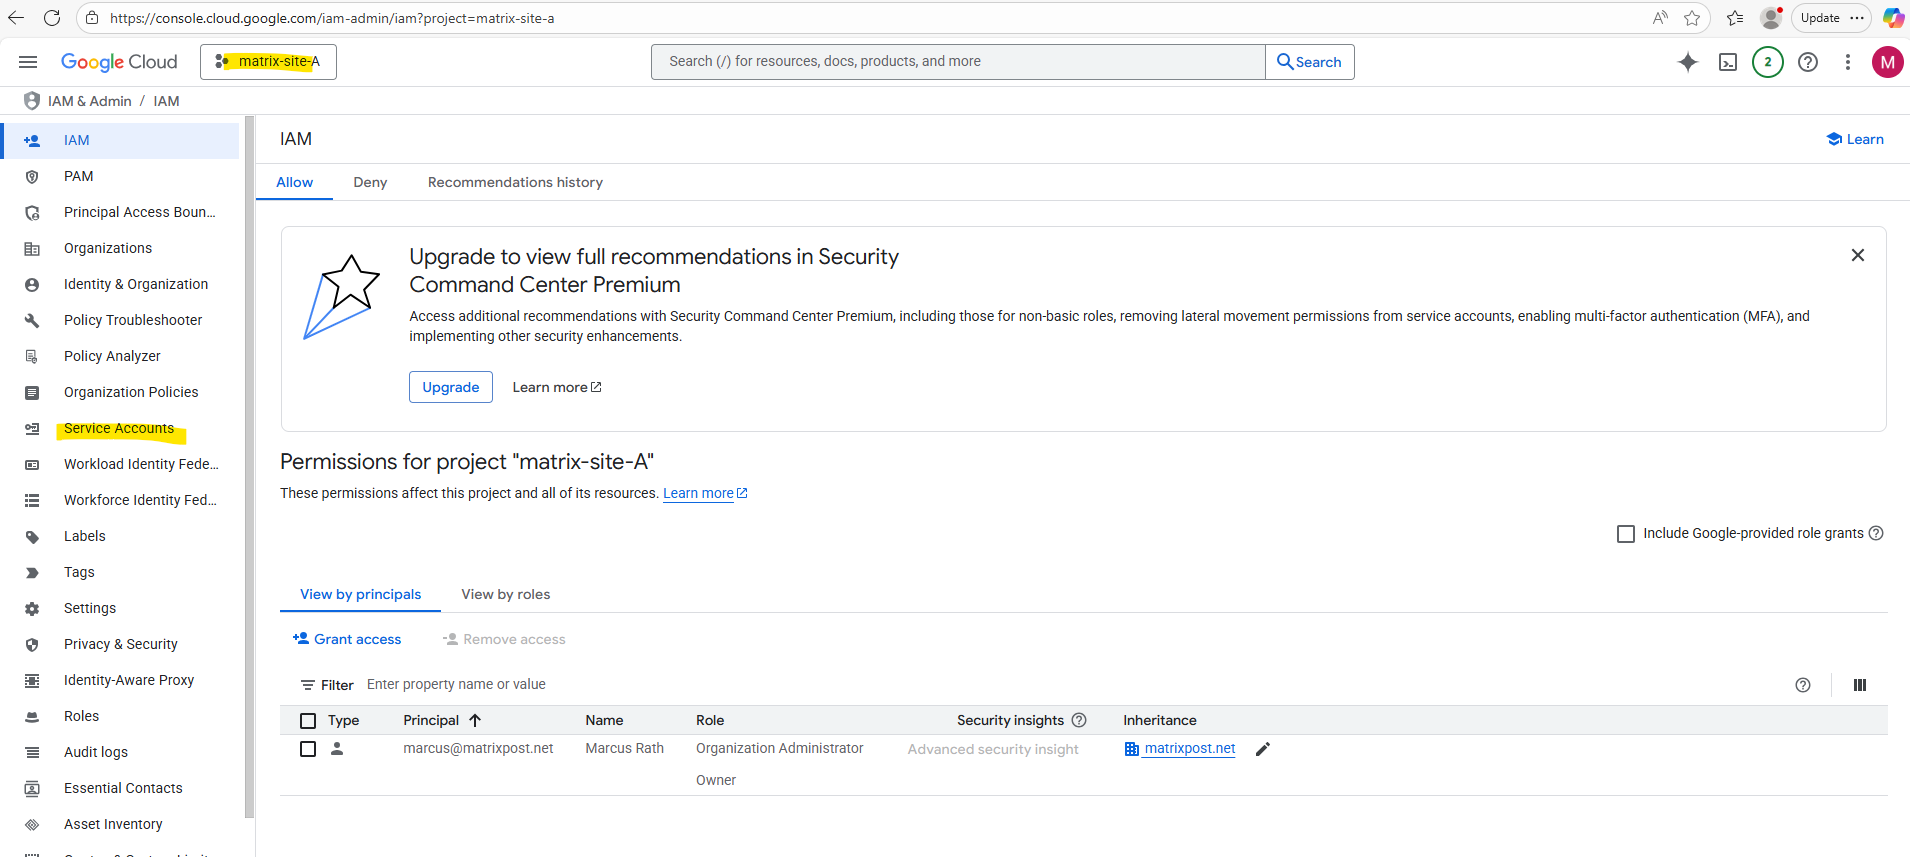Screen dimensions: 1910x857
Task: Open the help question mark icon in header
Action: pyautogui.click(x=1808, y=62)
